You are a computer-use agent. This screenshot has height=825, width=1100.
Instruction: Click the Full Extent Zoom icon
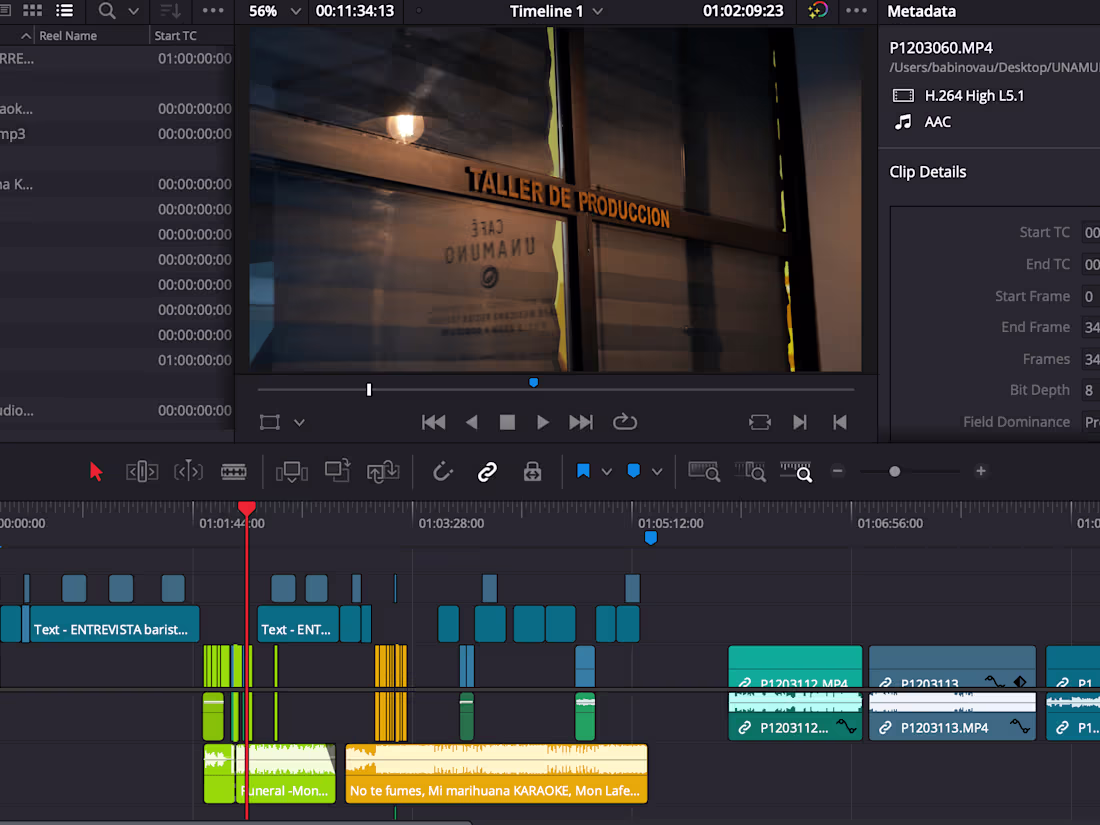(704, 471)
